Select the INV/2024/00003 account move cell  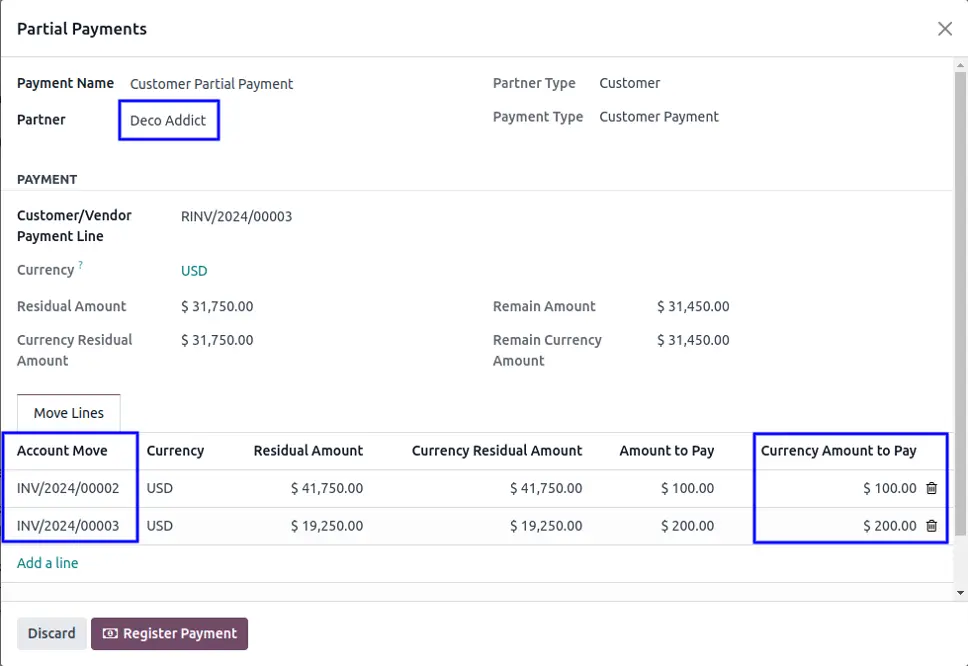[68, 525]
